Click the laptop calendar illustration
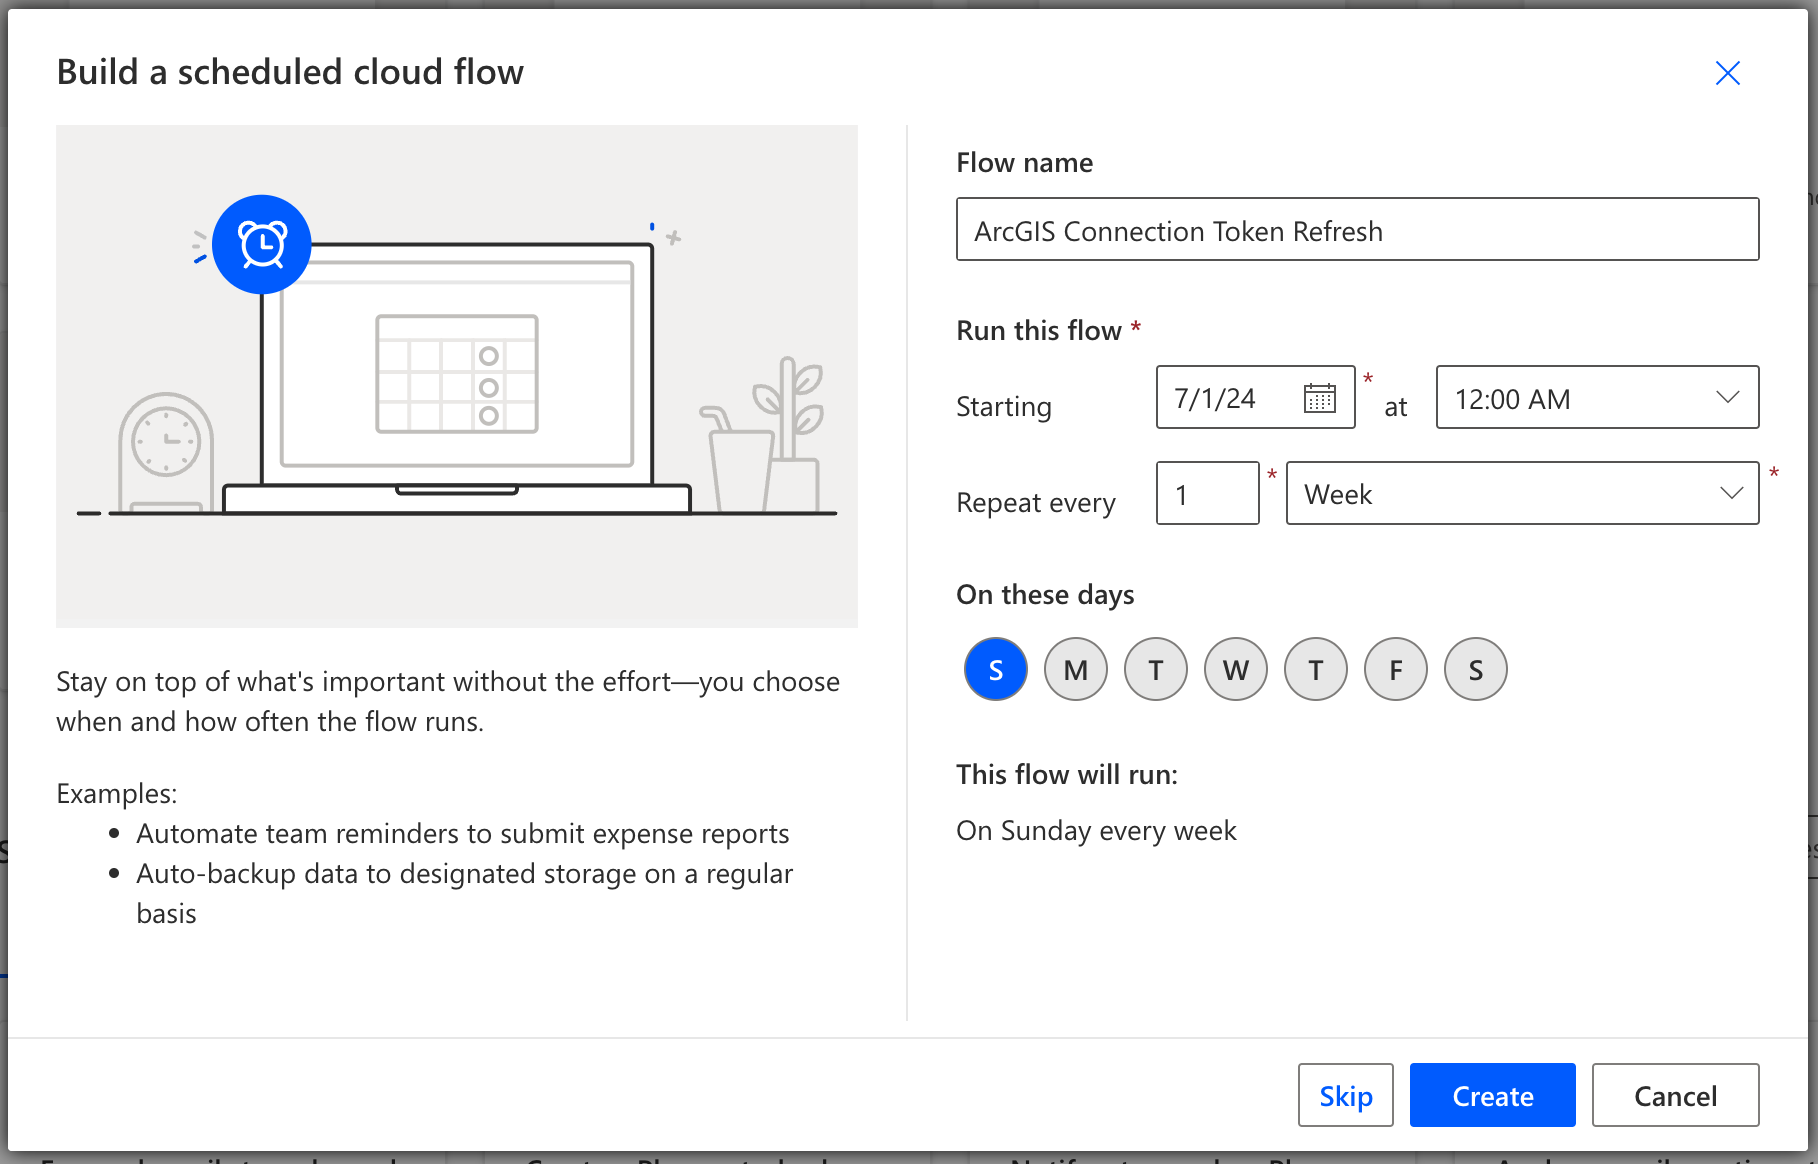The height and width of the screenshot is (1164, 1818). point(457,373)
